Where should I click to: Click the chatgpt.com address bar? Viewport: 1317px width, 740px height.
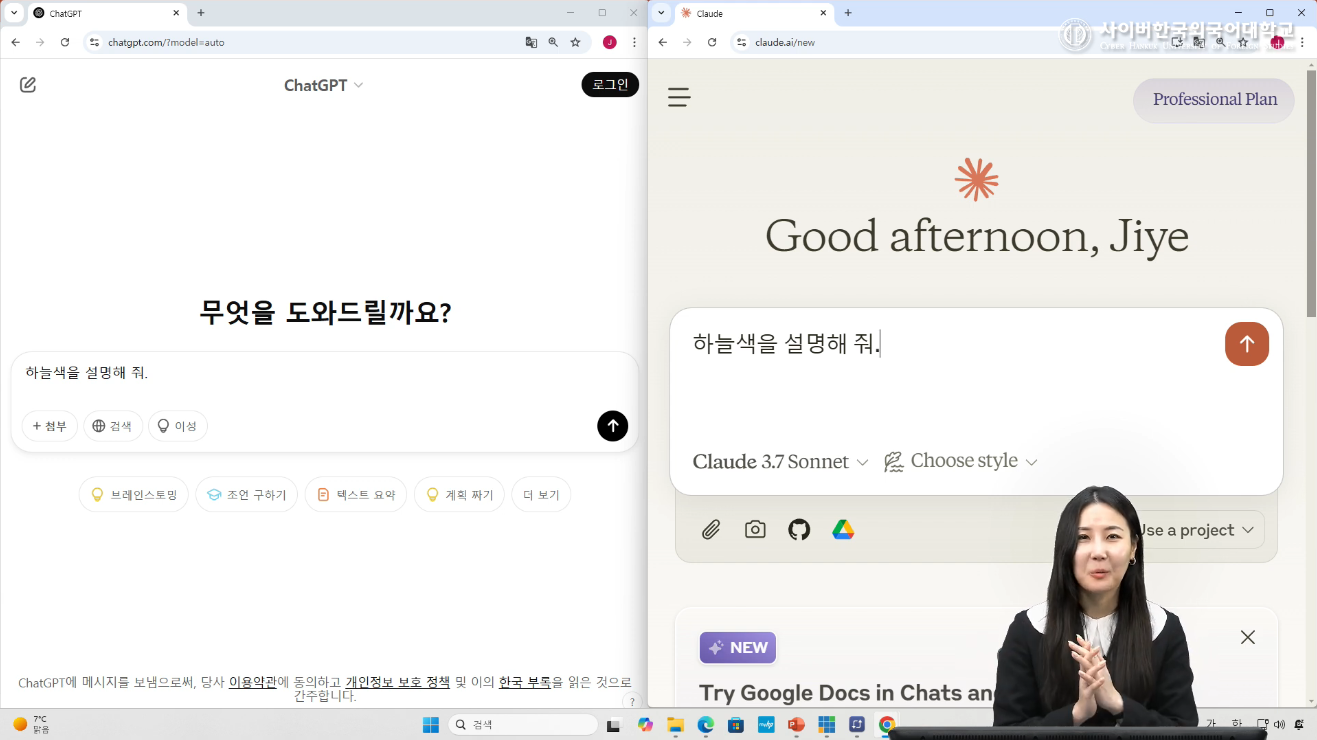click(x=310, y=43)
